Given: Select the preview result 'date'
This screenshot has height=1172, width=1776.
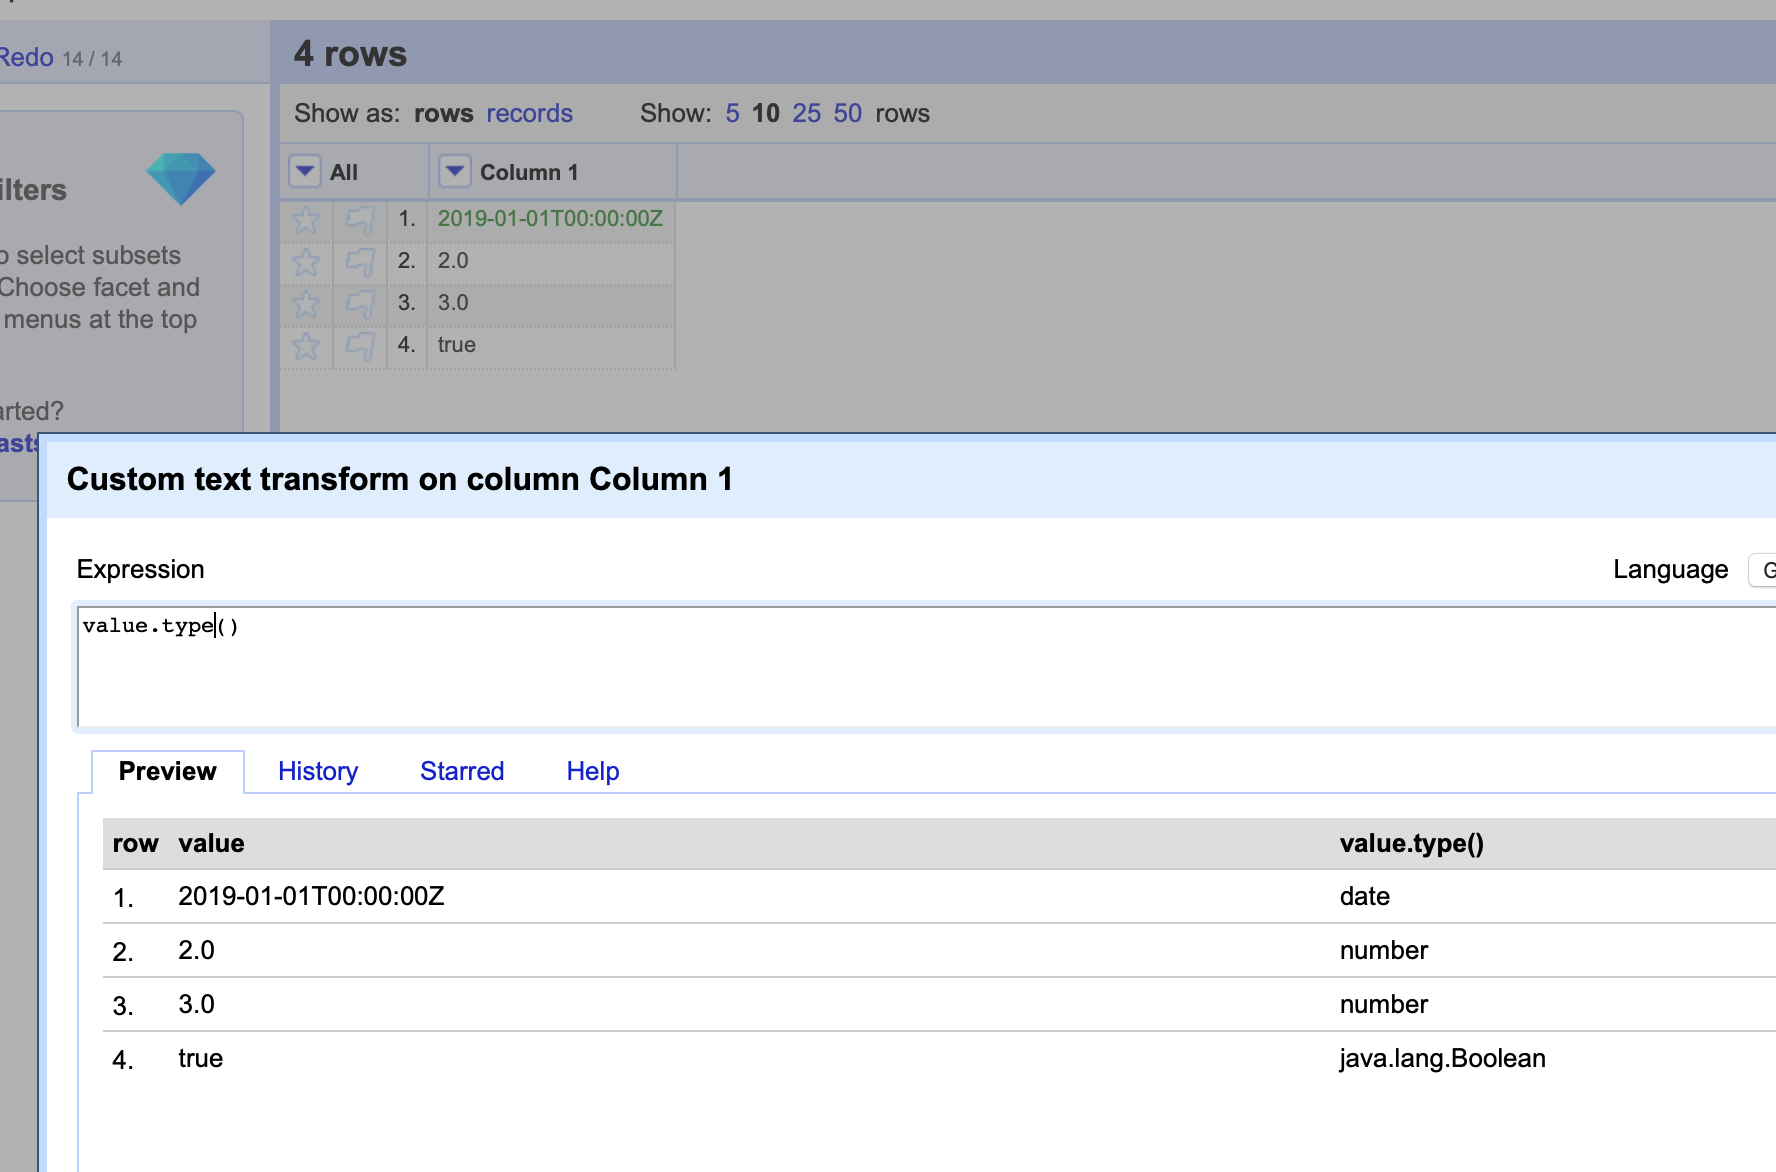Looking at the screenshot, I should (1365, 896).
